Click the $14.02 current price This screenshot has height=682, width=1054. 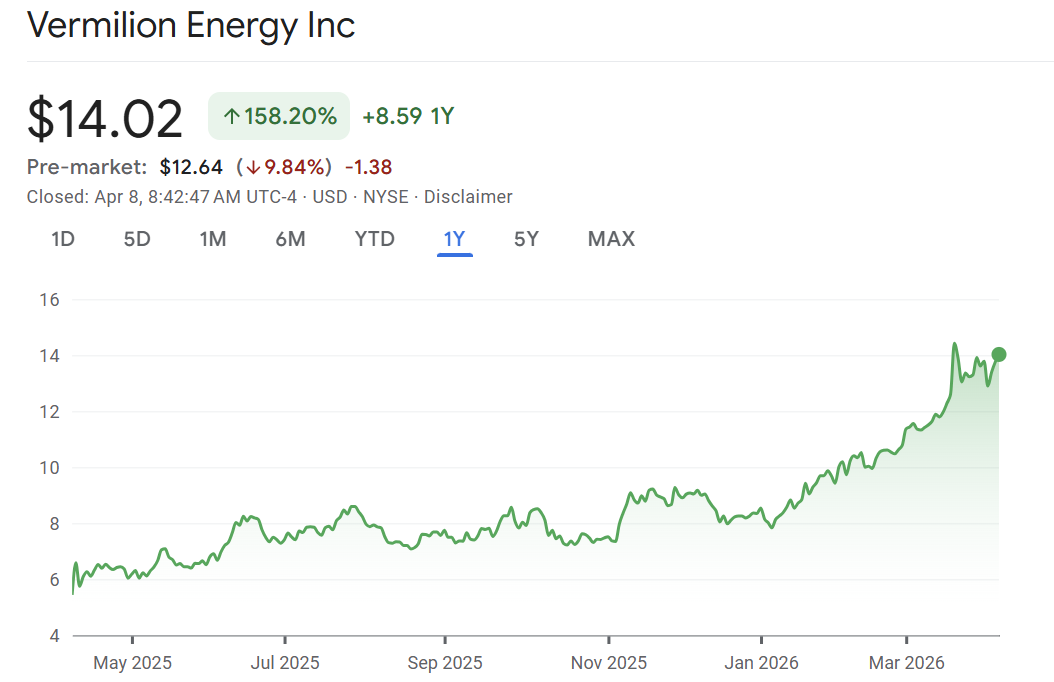(105, 119)
